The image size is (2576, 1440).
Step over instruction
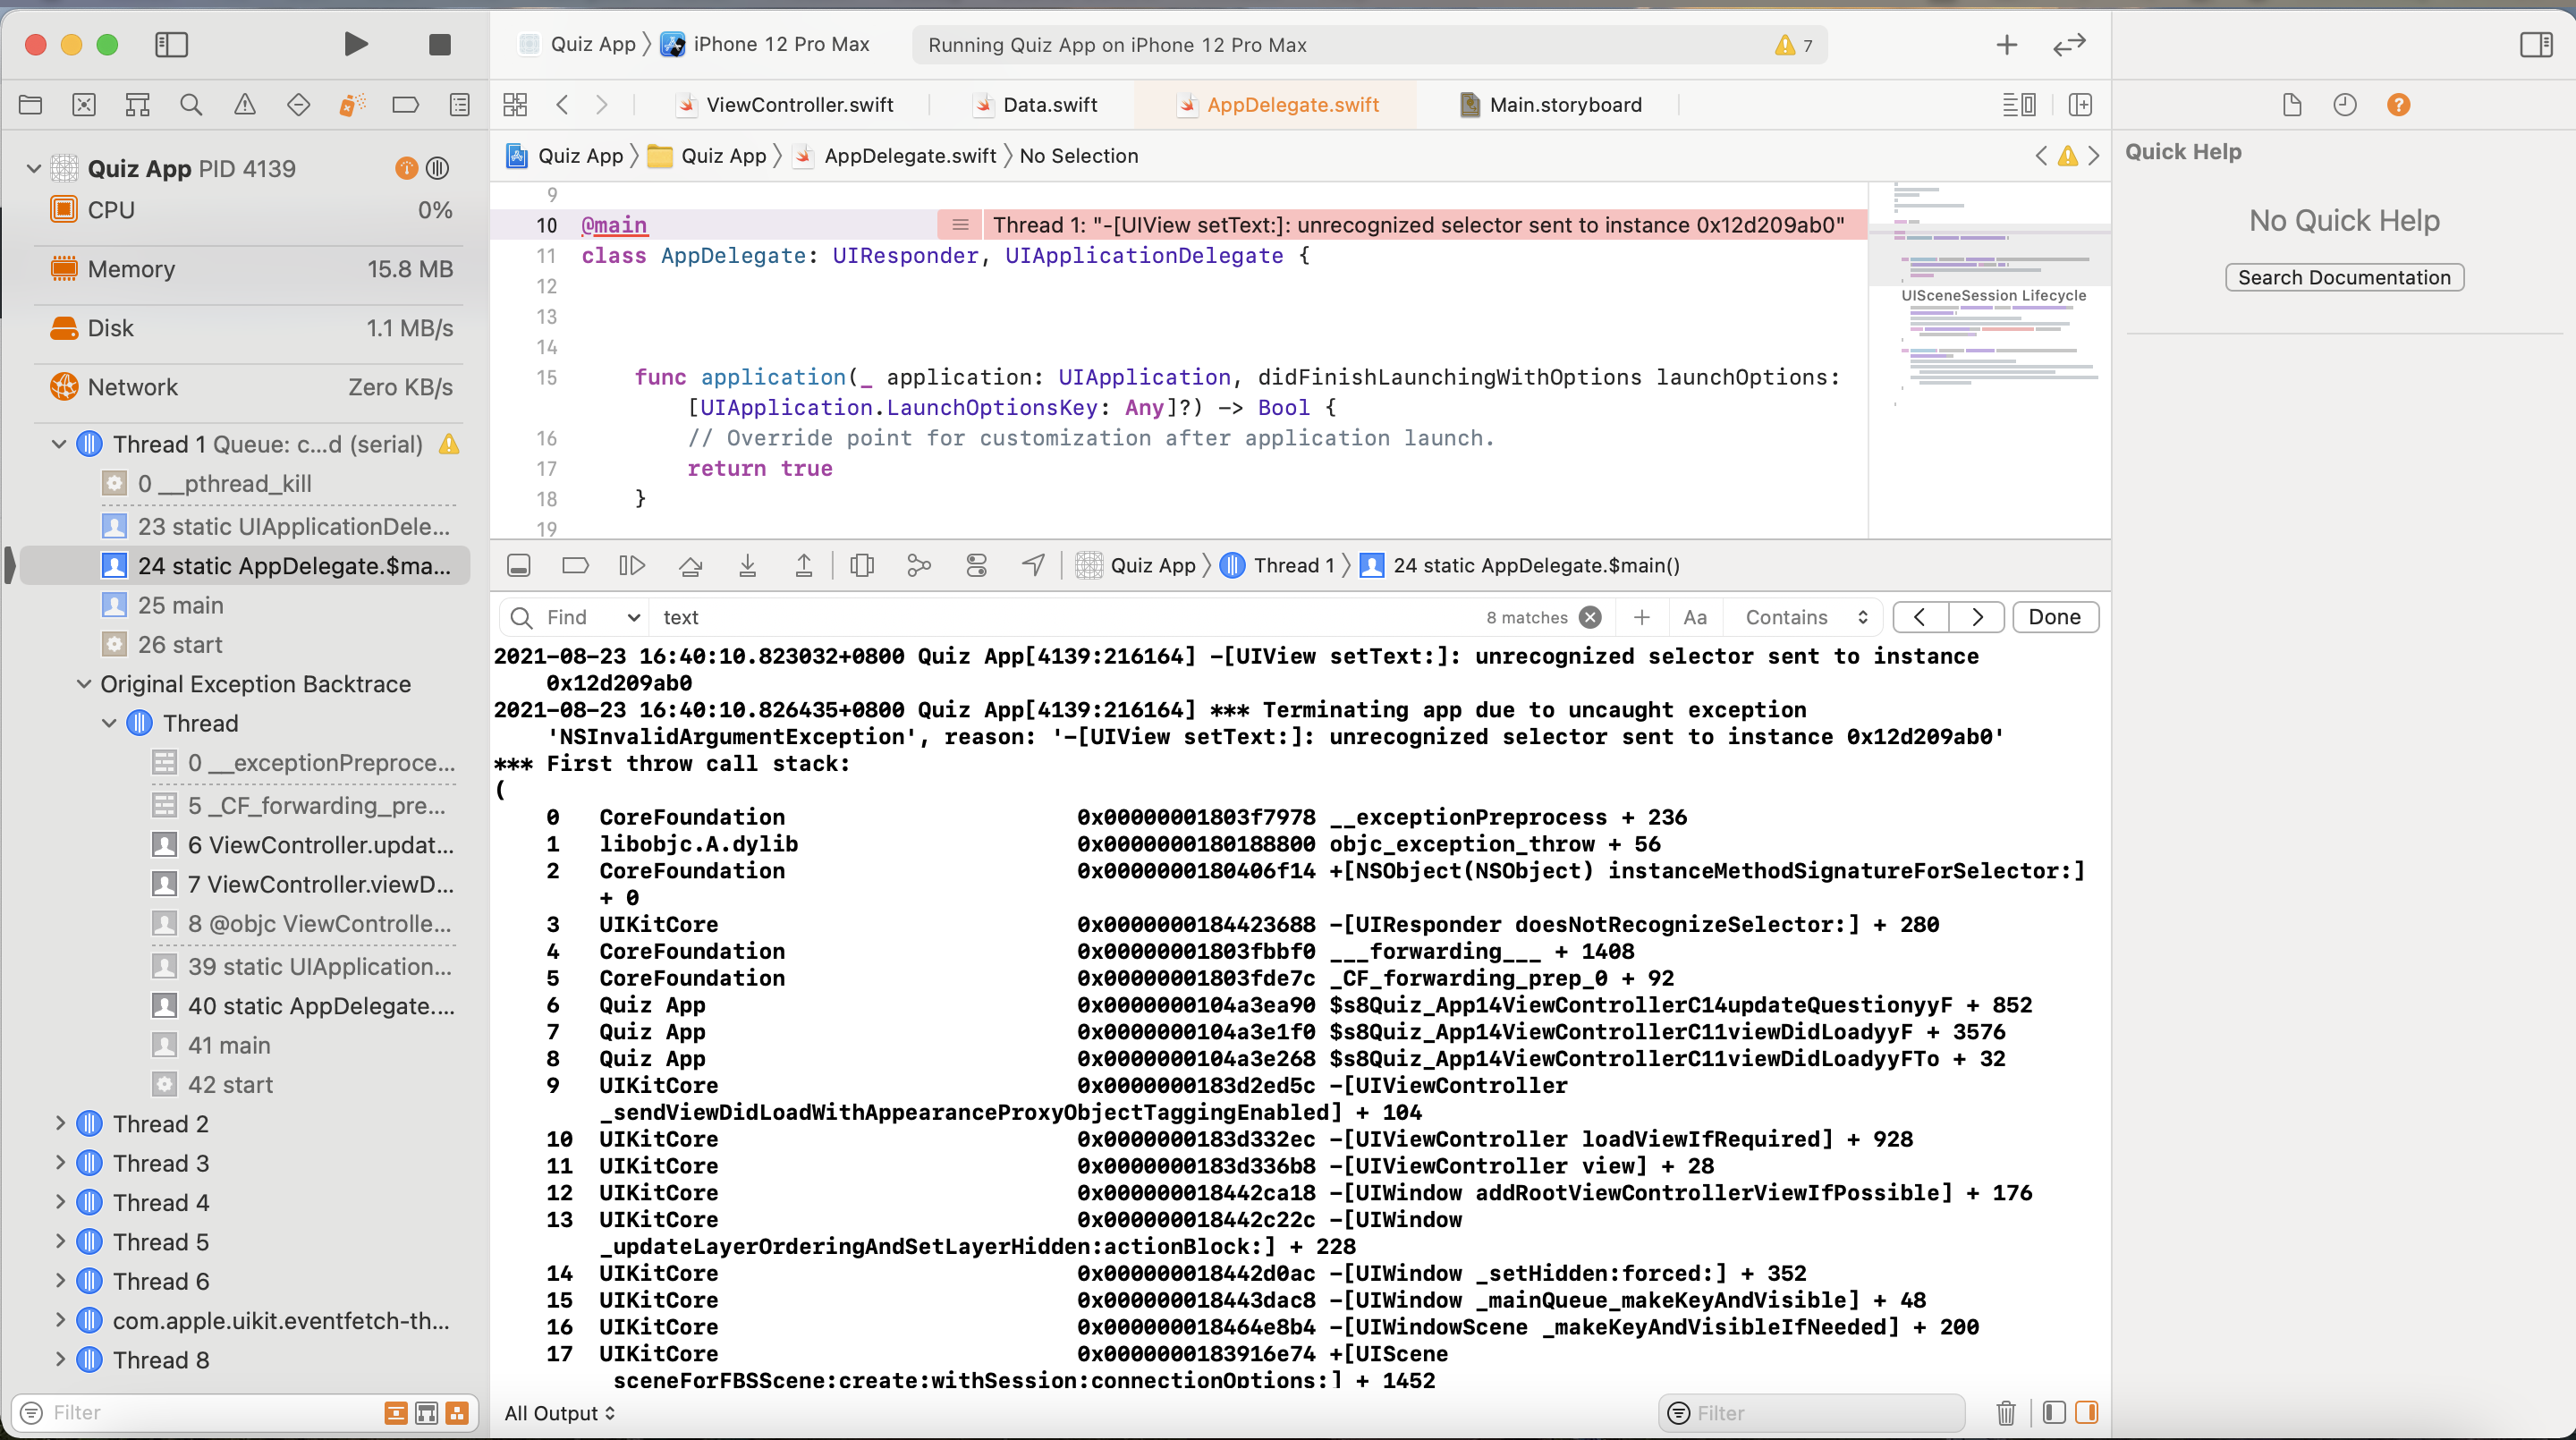click(x=690, y=565)
